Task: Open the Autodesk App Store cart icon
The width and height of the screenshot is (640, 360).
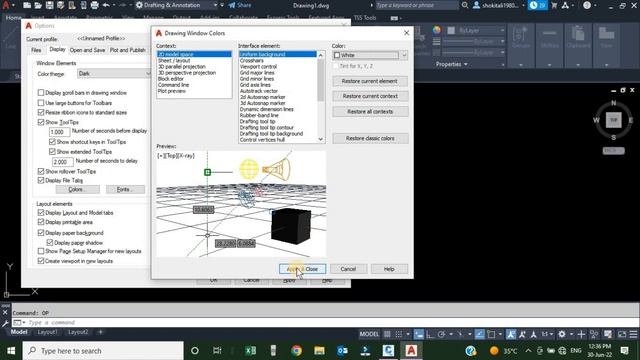Action: [554, 5]
